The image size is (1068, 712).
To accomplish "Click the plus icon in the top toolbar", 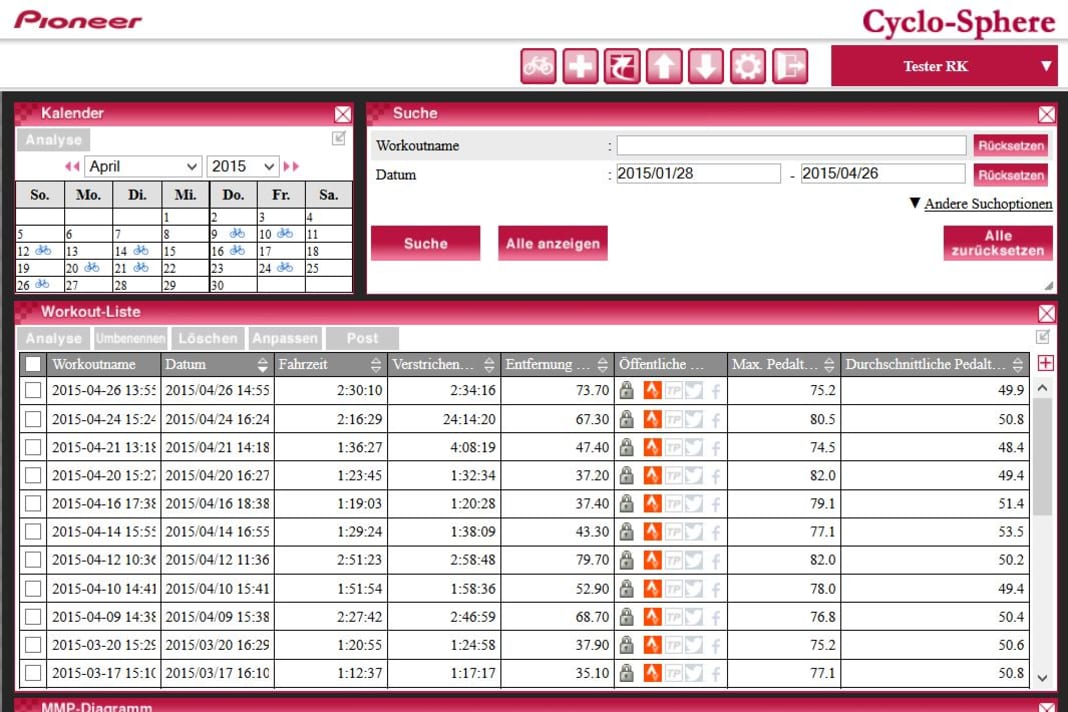I will click(x=580, y=67).
